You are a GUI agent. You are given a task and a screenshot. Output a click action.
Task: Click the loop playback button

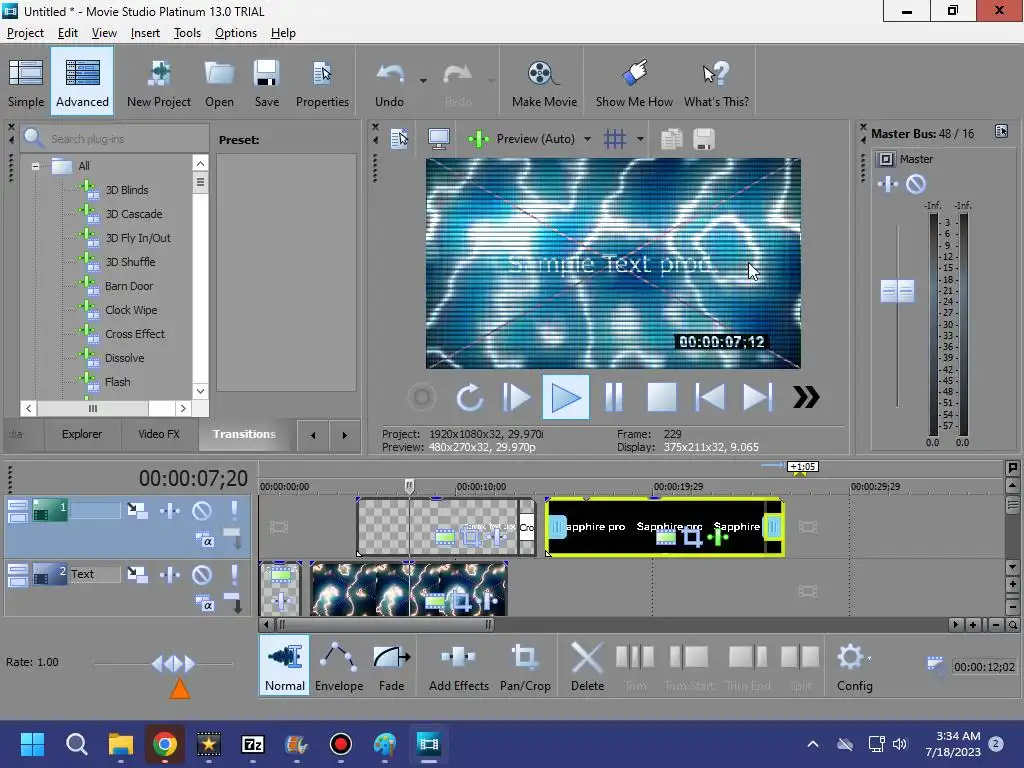coord(470,397)
